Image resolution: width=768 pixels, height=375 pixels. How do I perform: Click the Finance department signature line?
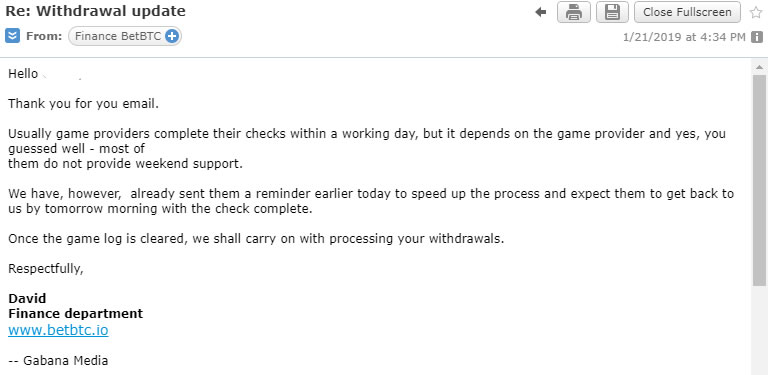(x=75, y=314)
